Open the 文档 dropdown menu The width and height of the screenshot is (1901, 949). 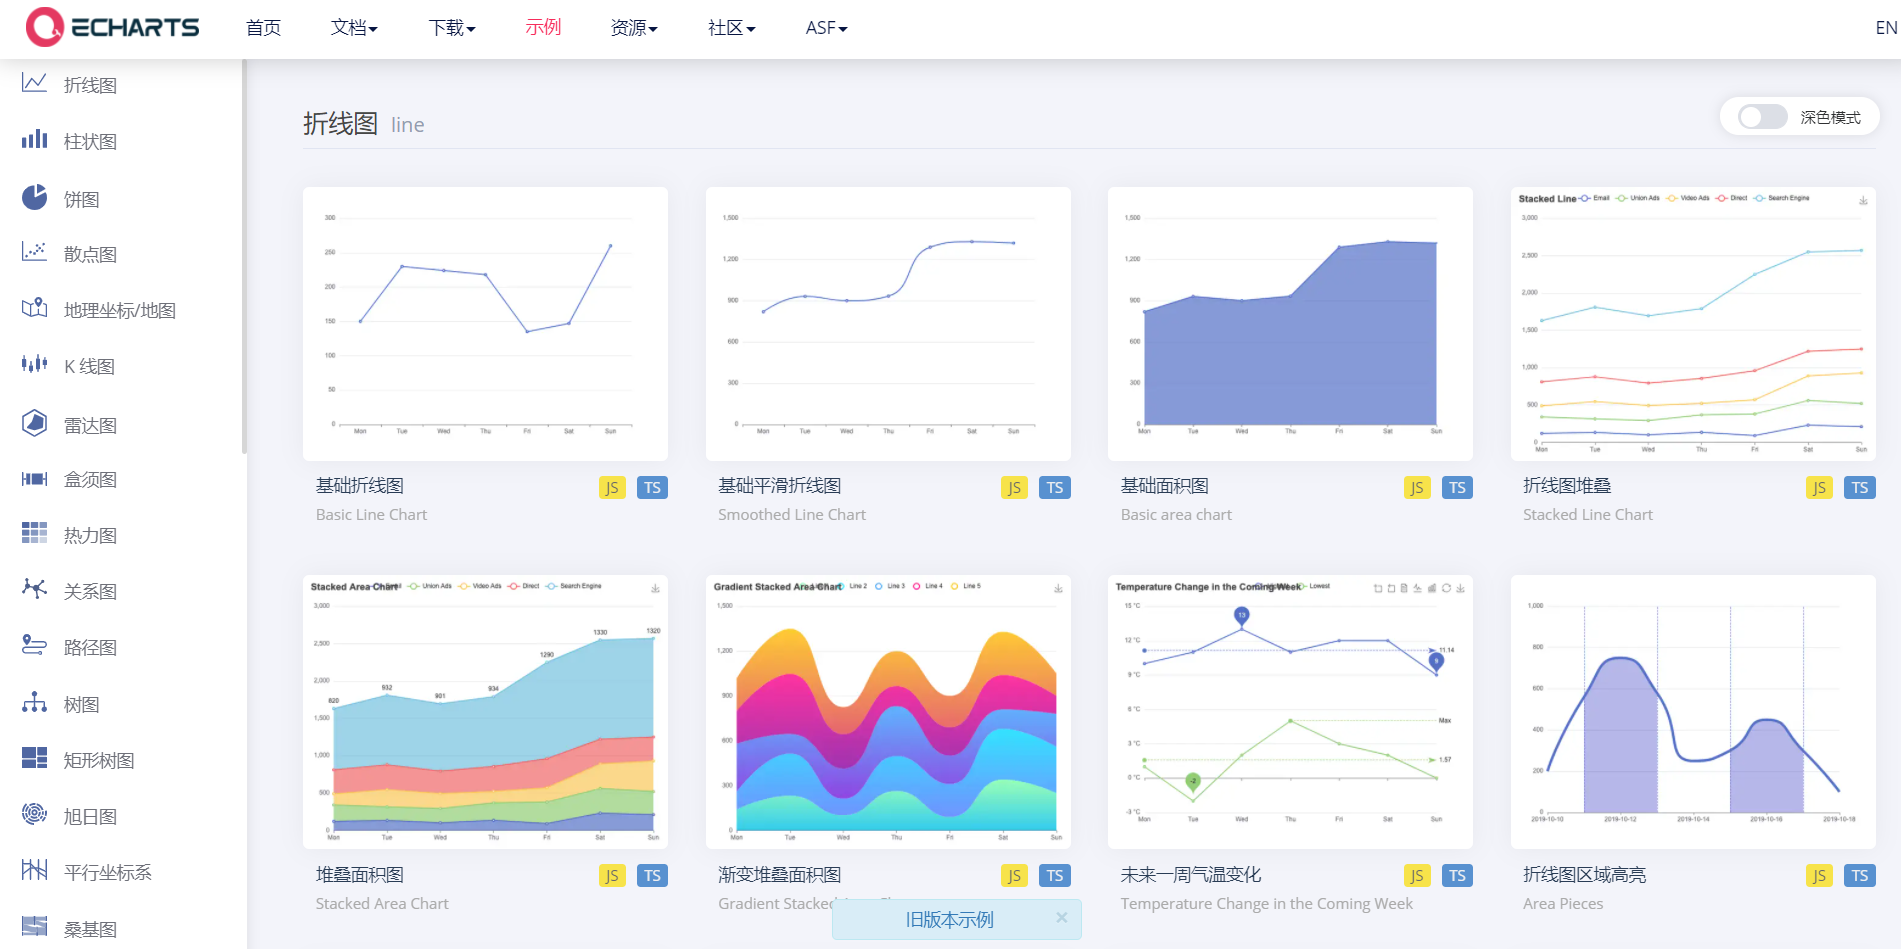[354, 27]
